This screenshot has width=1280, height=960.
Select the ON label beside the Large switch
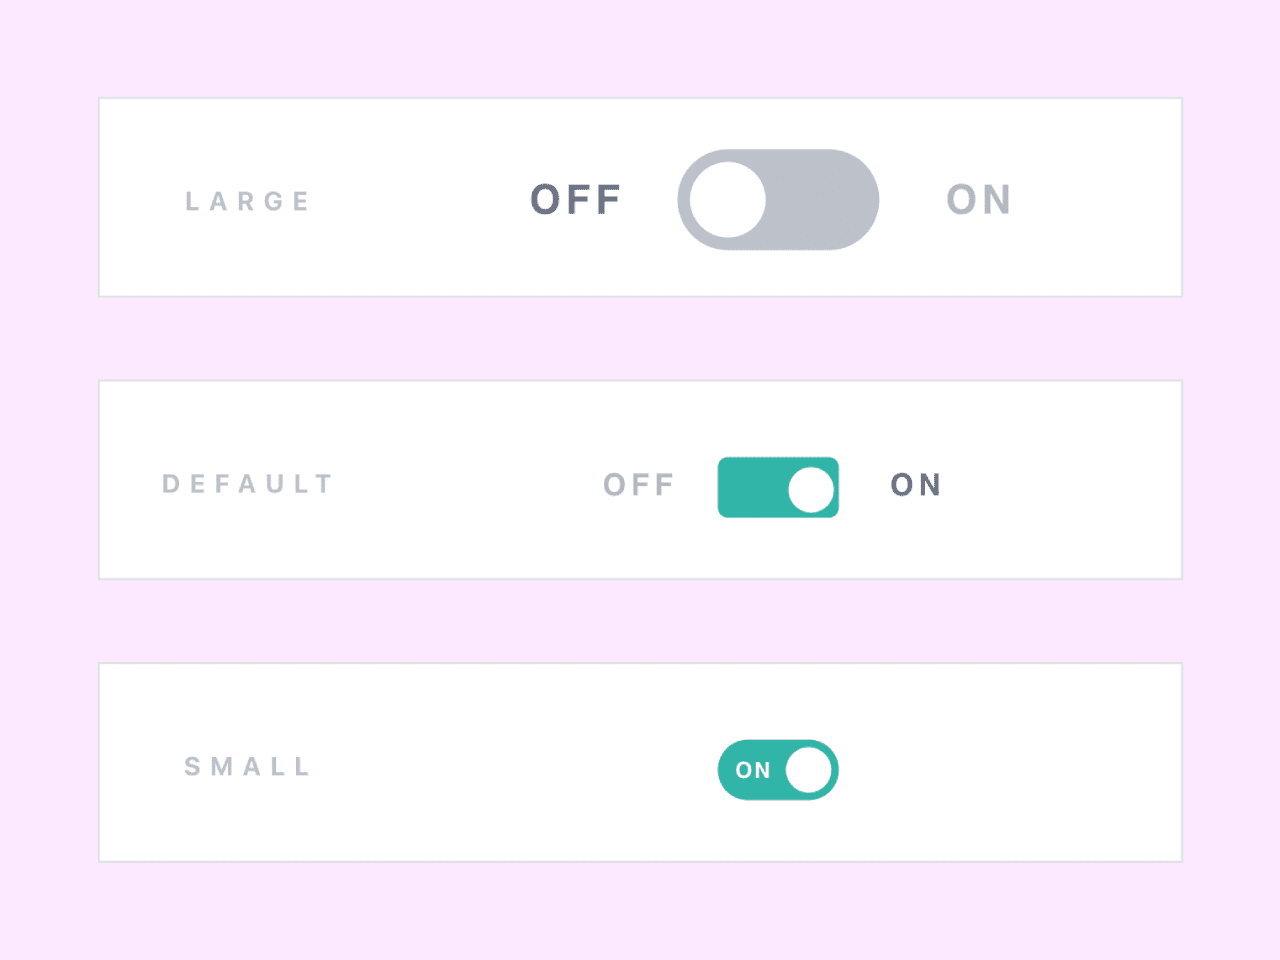[979, 199]
